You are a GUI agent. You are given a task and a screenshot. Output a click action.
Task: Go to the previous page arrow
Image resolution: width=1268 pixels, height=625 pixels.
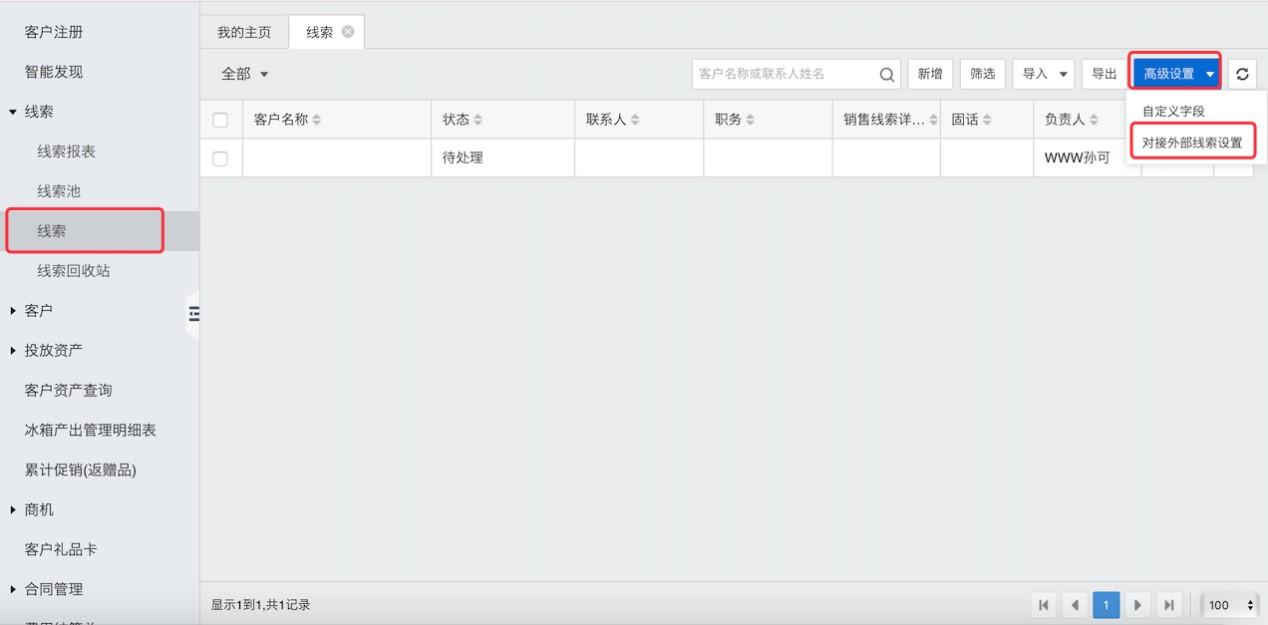pos(1075,605)
